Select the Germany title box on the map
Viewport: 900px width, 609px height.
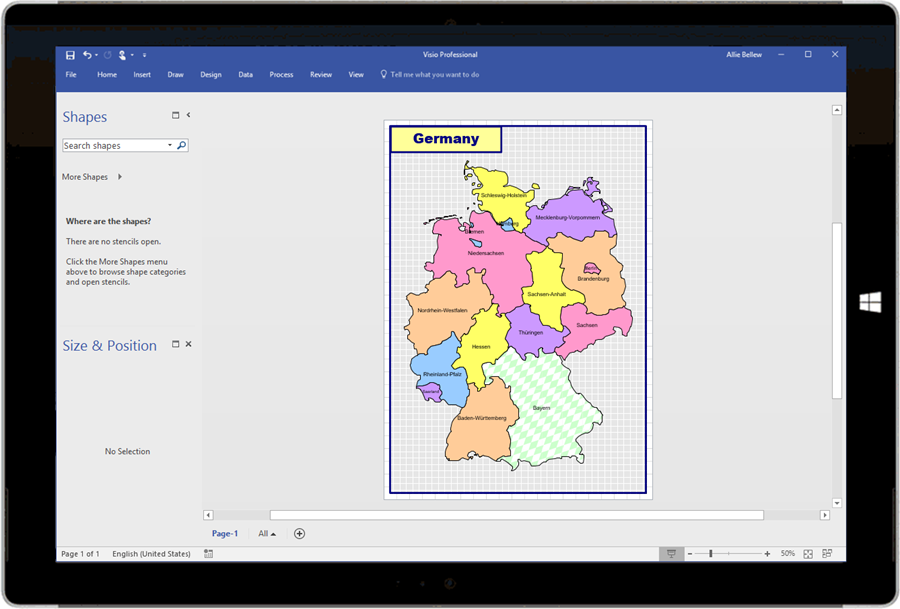pyautogui.click(x=446, y=139)
